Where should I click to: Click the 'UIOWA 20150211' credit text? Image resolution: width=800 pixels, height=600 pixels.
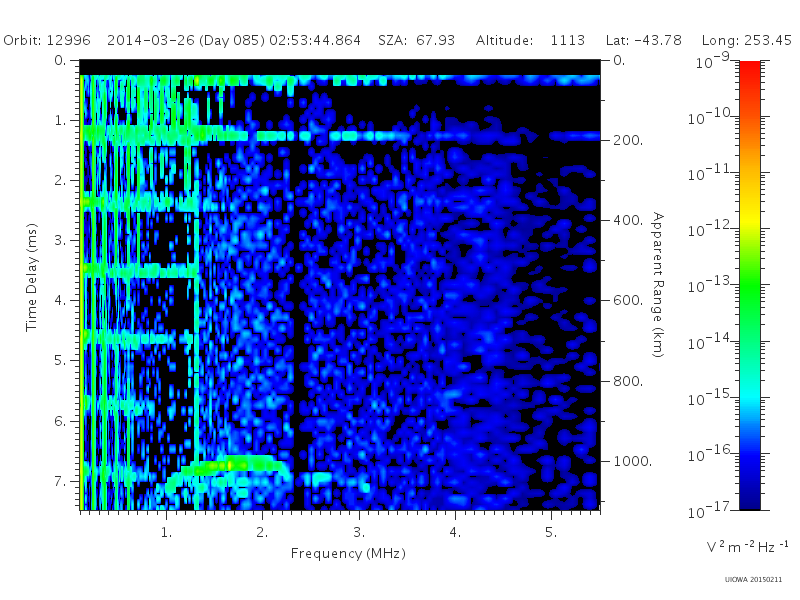tap(753, 580)
